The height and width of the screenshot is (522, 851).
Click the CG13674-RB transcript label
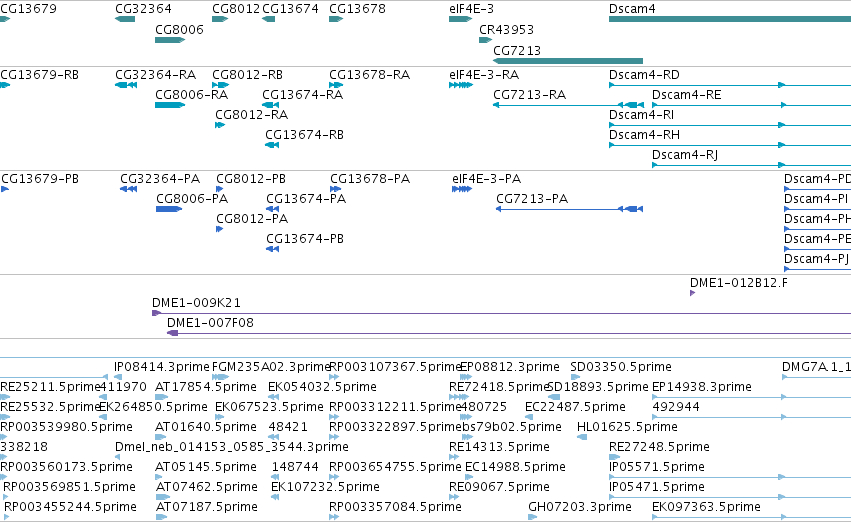[x=304, y=135]
